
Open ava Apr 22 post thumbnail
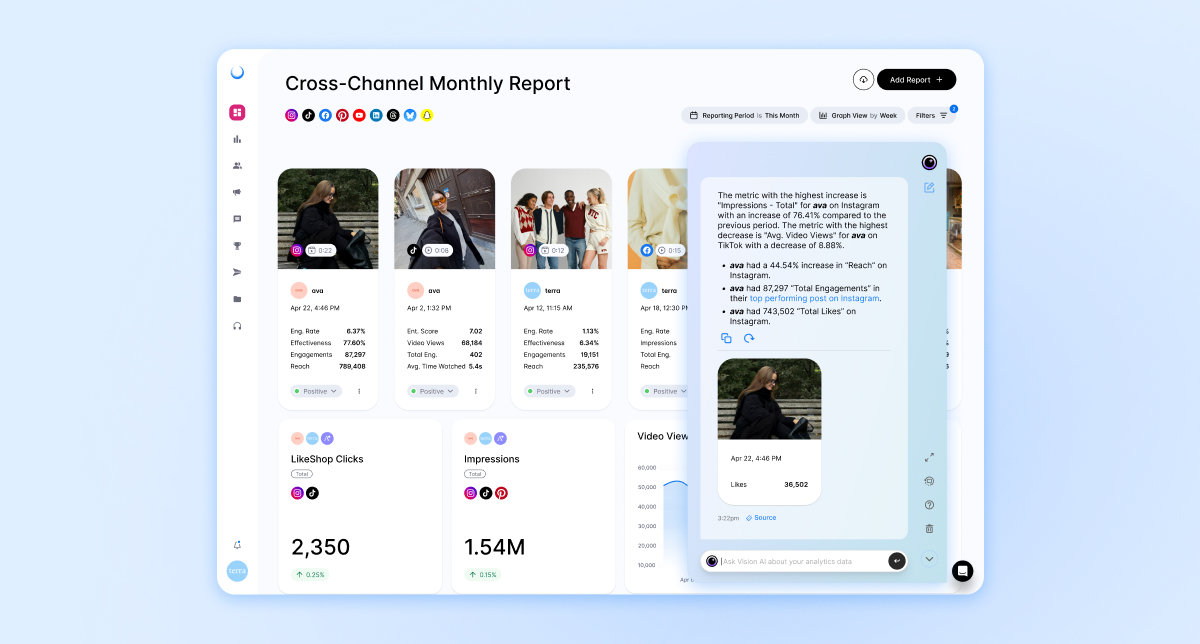[328, 219]
